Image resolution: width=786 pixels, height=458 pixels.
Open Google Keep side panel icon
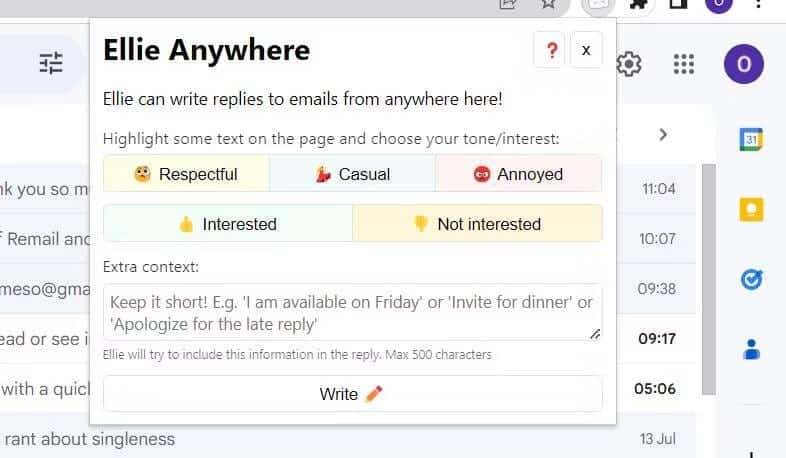pyautogui.click(x=751, y=209)
